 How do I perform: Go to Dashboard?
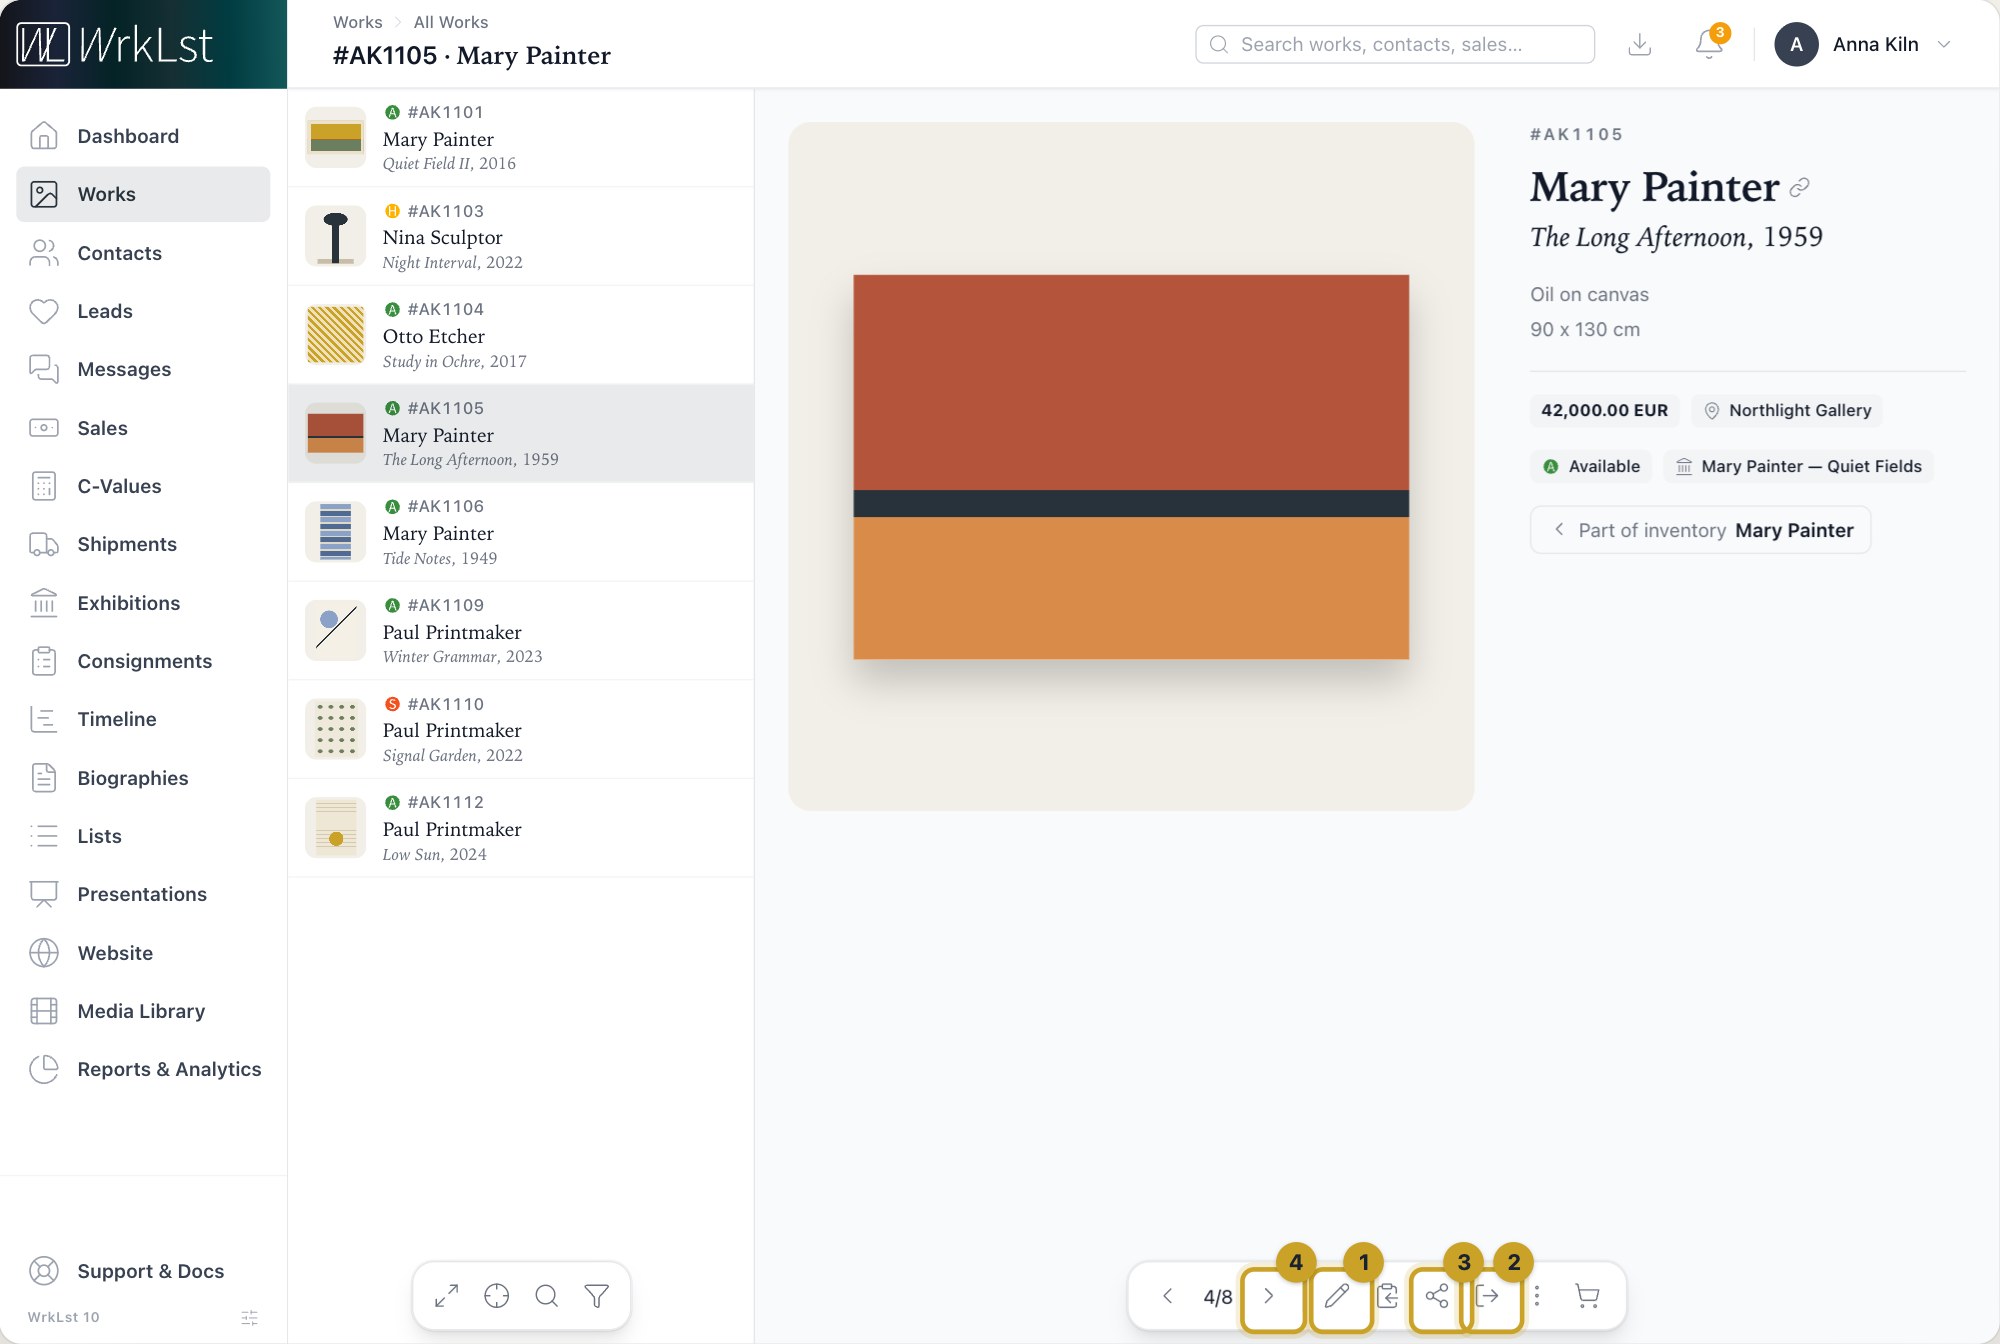[x=143, y=136]
